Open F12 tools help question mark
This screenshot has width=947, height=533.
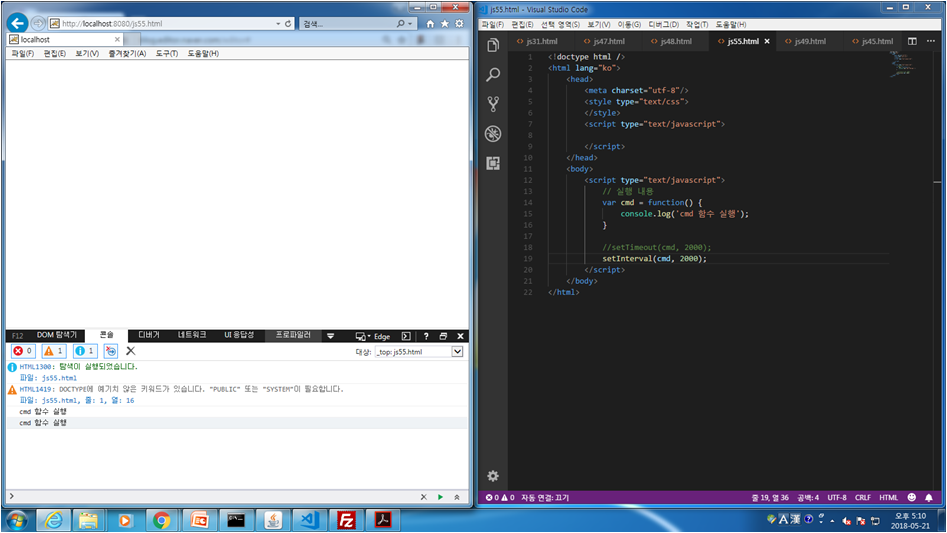tap(426, 336)
